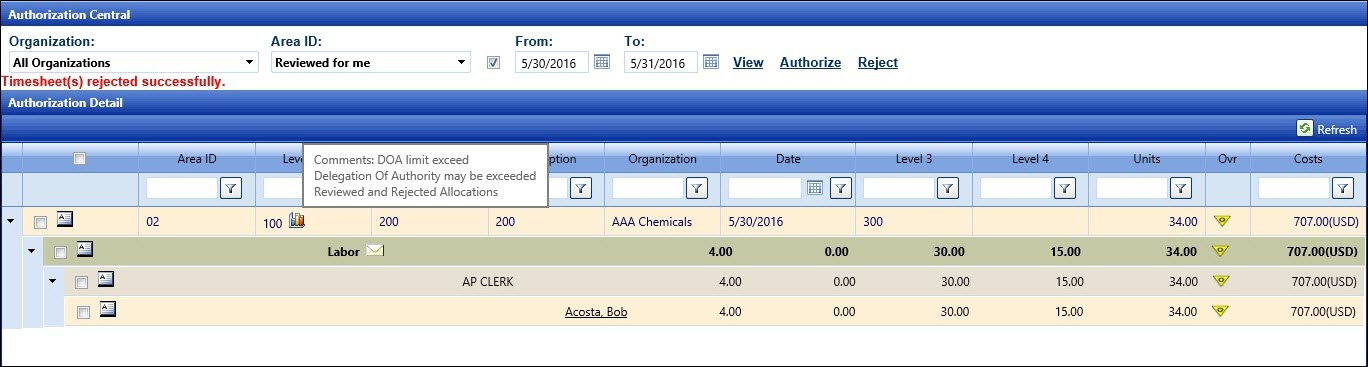Check the box for the Labor row
Image resolution: width=1368 pixels, height=367 pixels.
[x=61, y=252]
